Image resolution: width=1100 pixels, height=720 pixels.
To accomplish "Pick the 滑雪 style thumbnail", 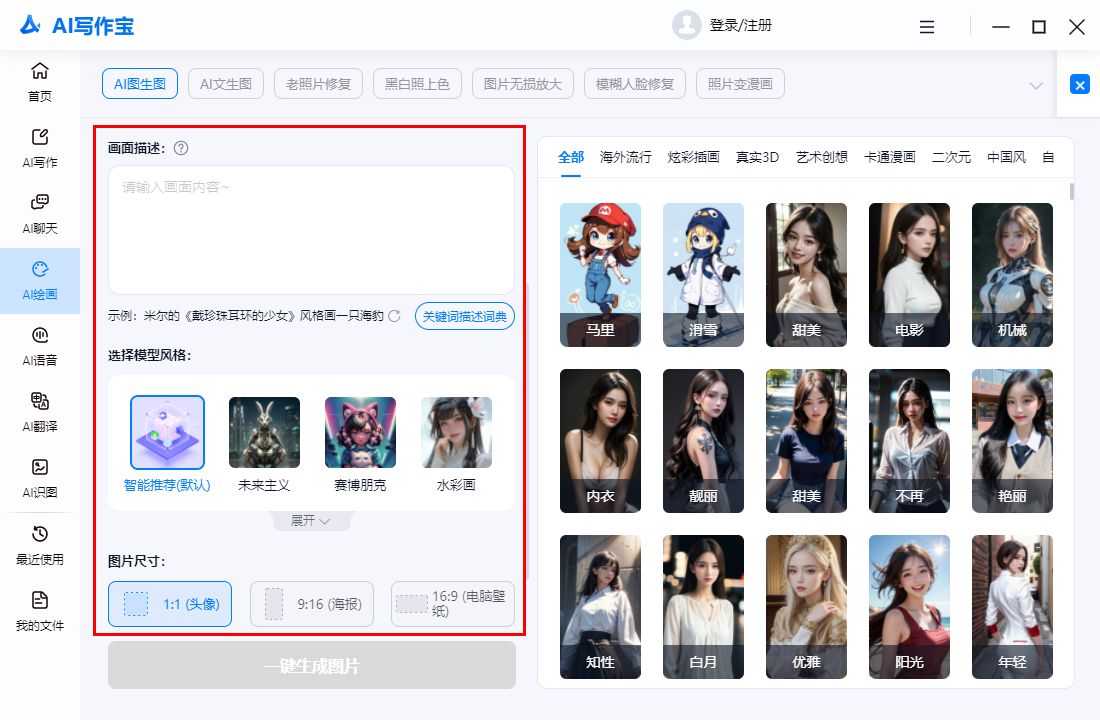I will tap(703, 275).
